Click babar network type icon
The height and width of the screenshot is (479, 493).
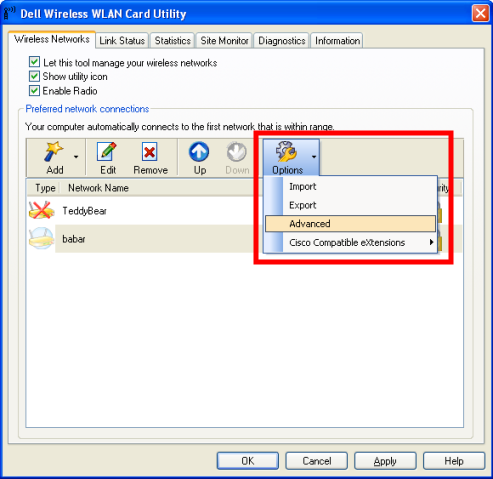(x=41, y=238)
